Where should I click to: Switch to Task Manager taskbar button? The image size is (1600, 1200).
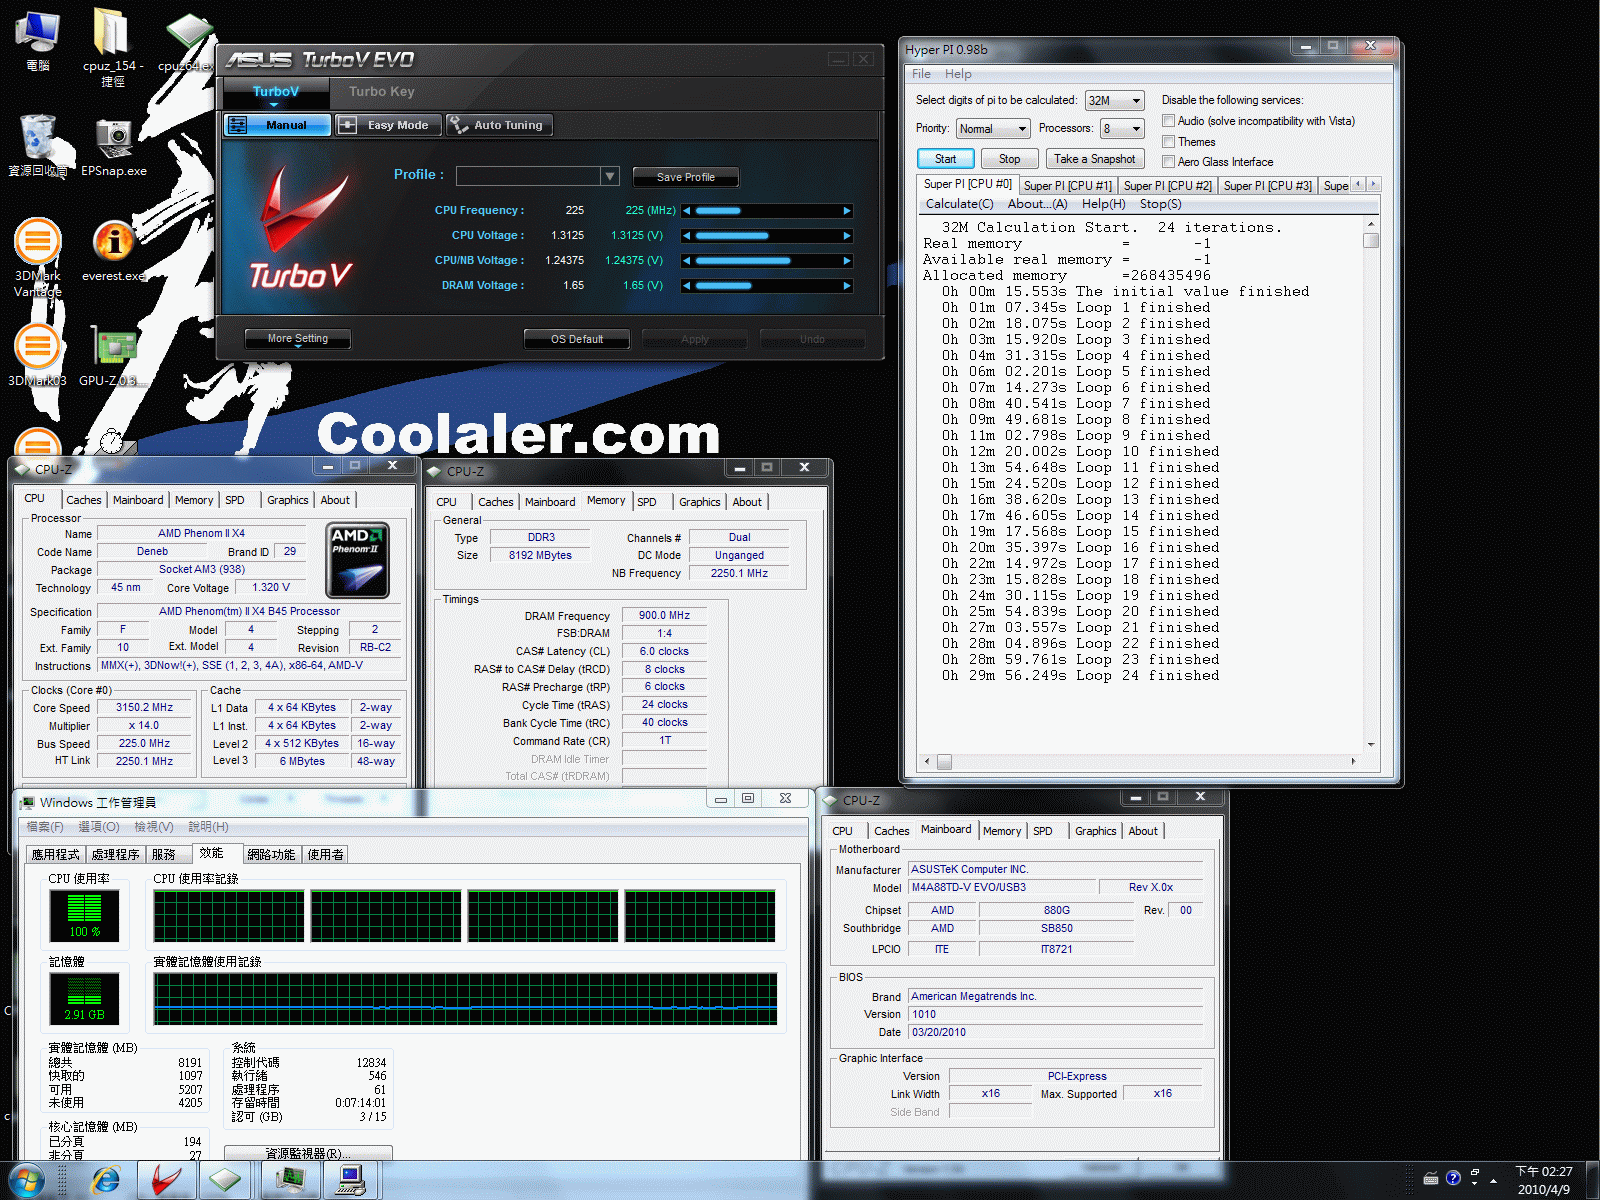tap(291, 1181)
